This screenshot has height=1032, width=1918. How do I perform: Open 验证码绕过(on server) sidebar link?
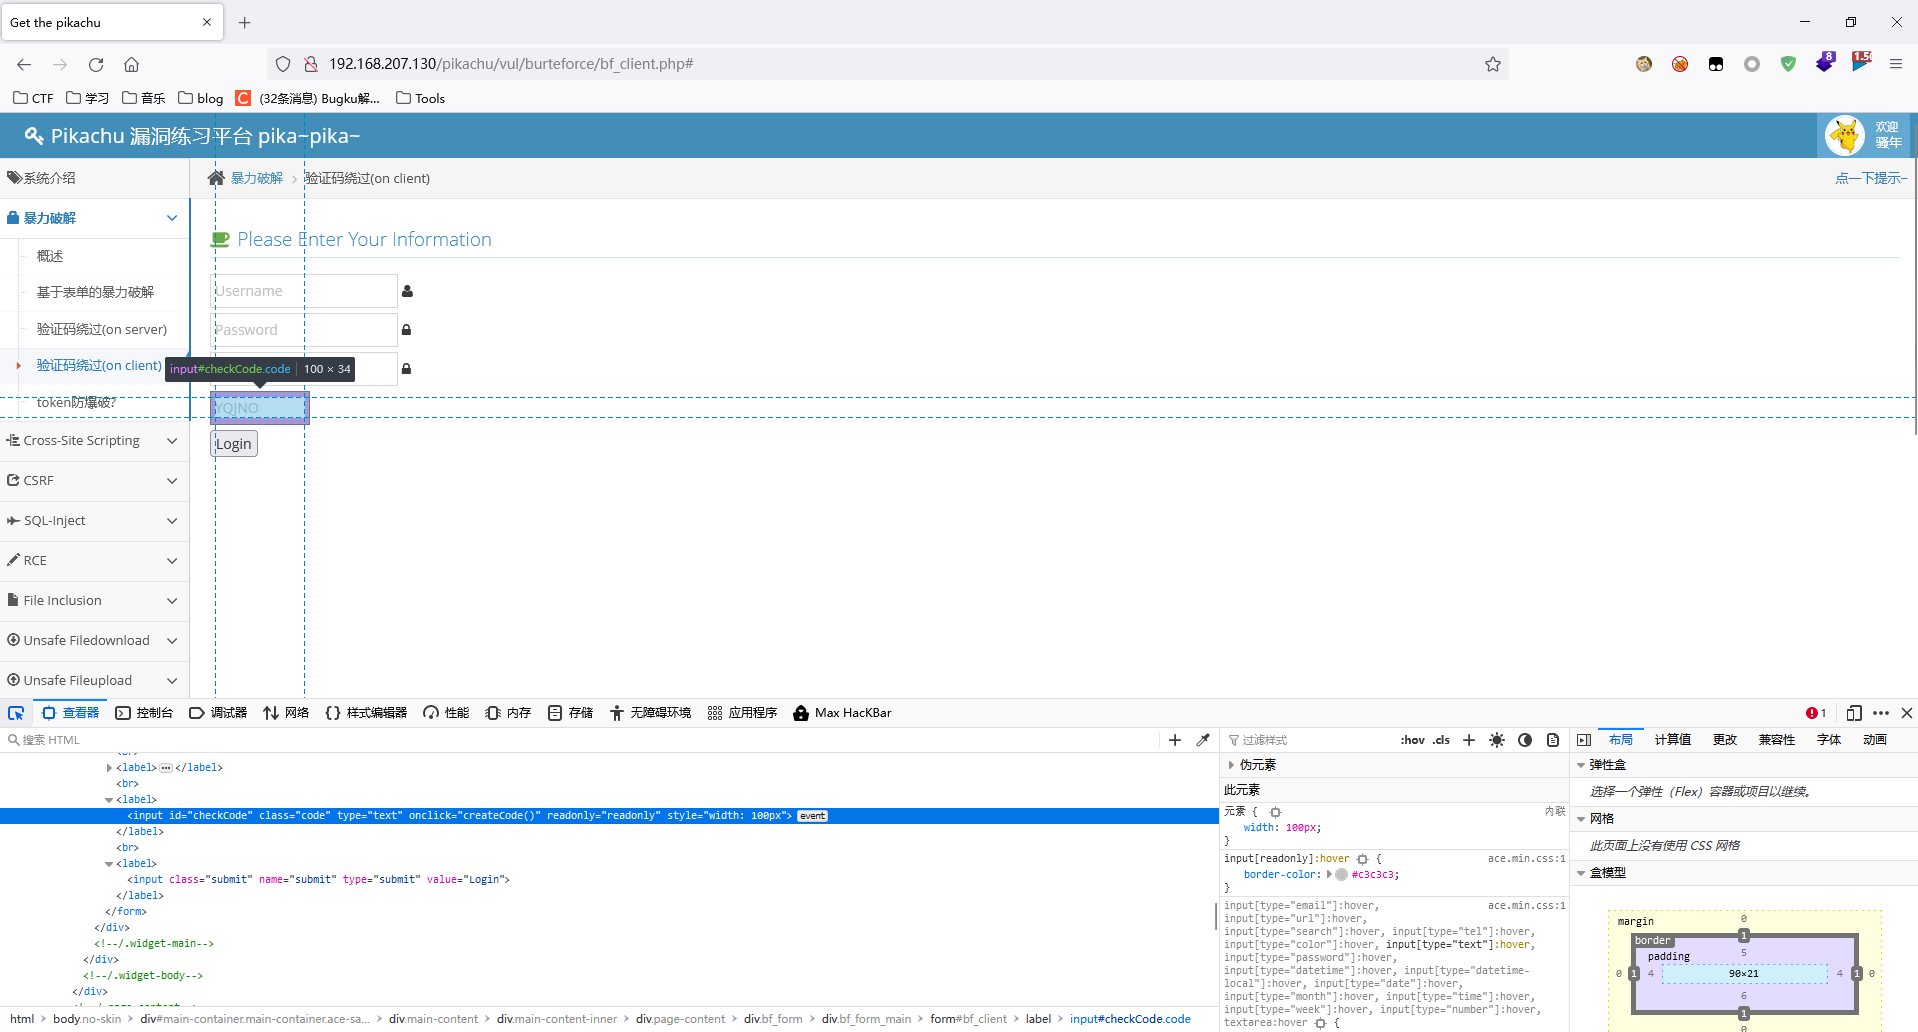102,329
